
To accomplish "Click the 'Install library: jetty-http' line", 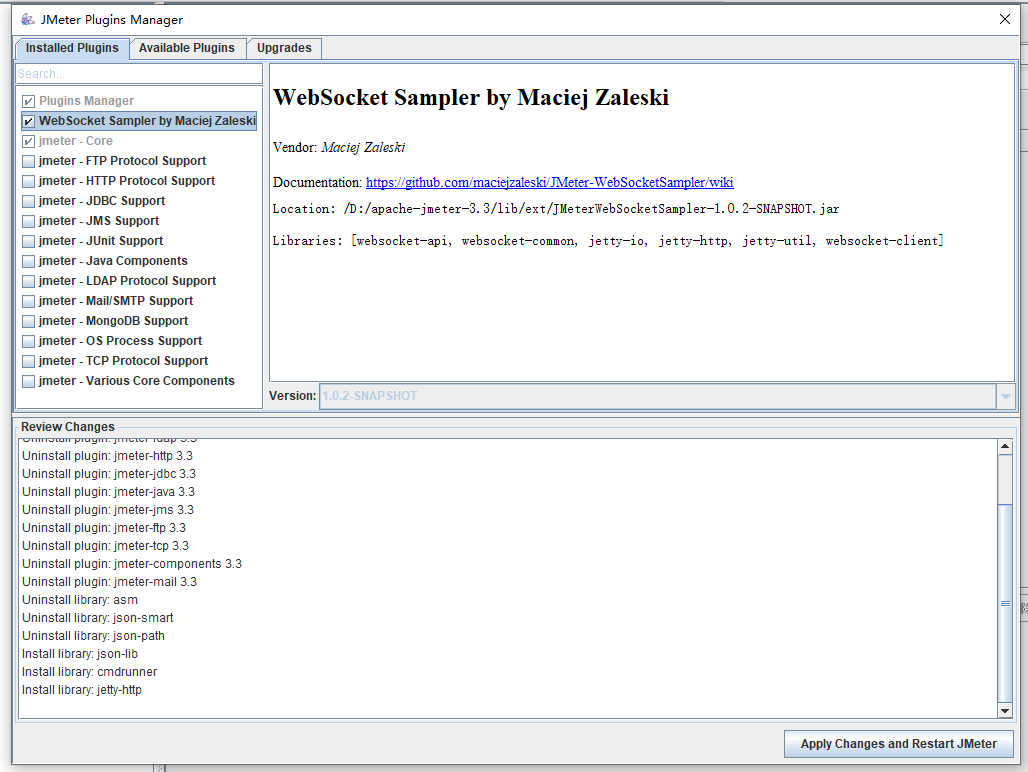I will pos(82,690).
